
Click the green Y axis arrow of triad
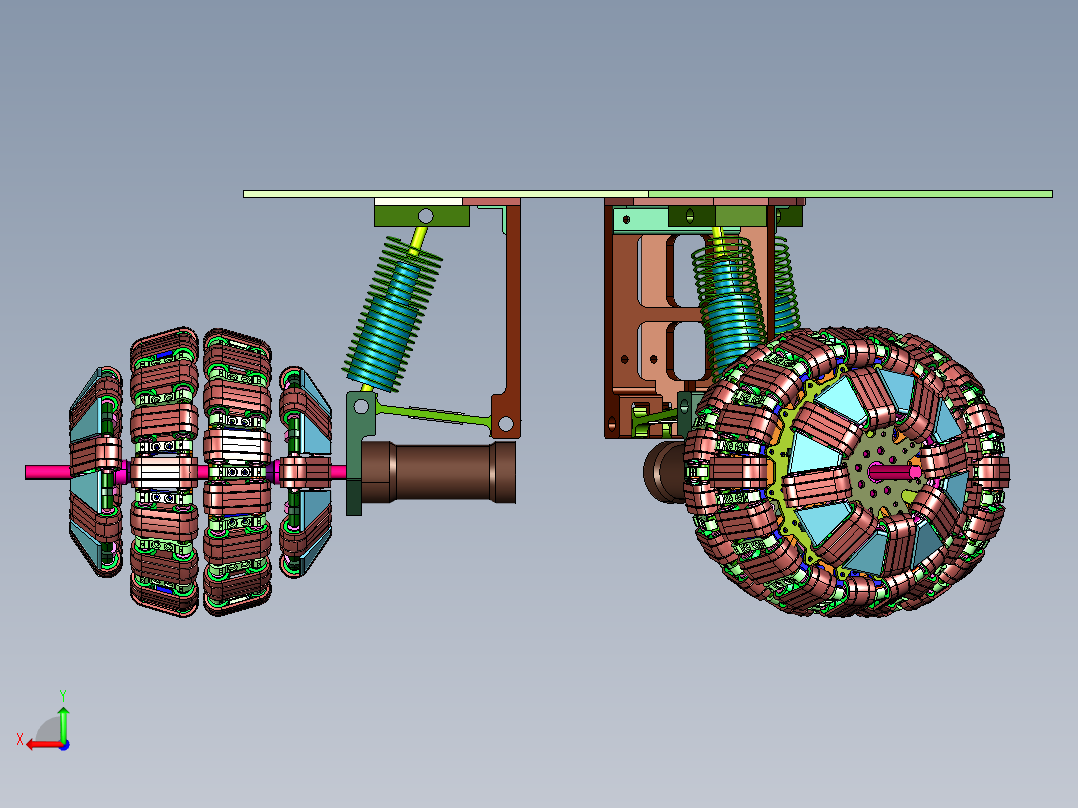pyautogui.click(x=63, y=723)
